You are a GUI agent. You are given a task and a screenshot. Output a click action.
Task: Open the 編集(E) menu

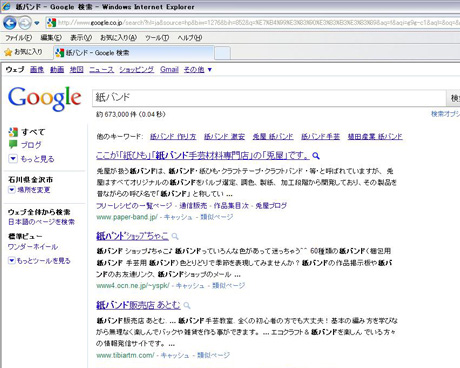[51, 38]
